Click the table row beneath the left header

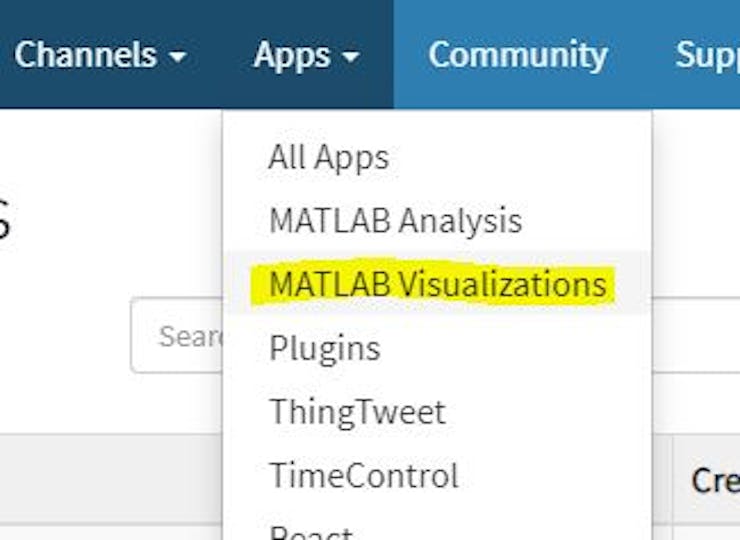pos(110,532)
